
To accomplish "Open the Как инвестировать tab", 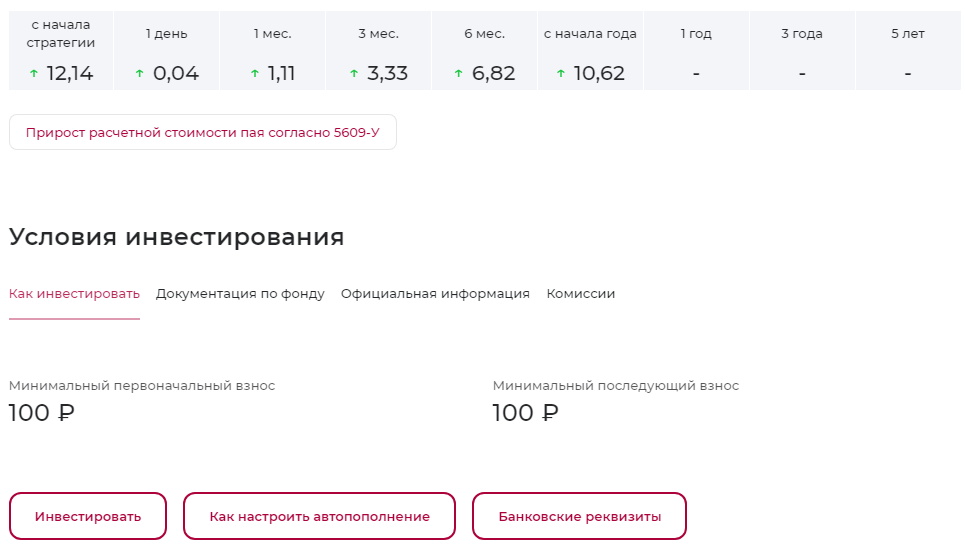I will 74,294.
